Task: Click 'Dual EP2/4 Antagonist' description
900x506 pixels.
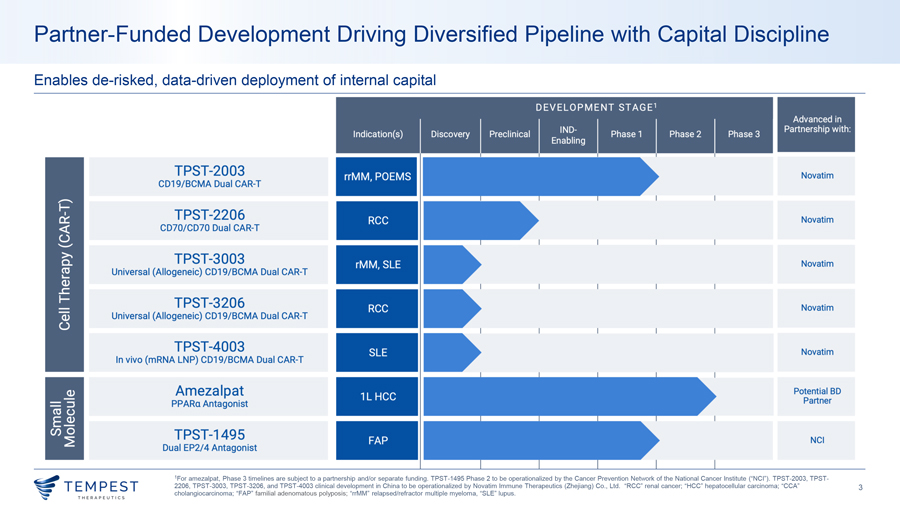Action: coord(210,448)
